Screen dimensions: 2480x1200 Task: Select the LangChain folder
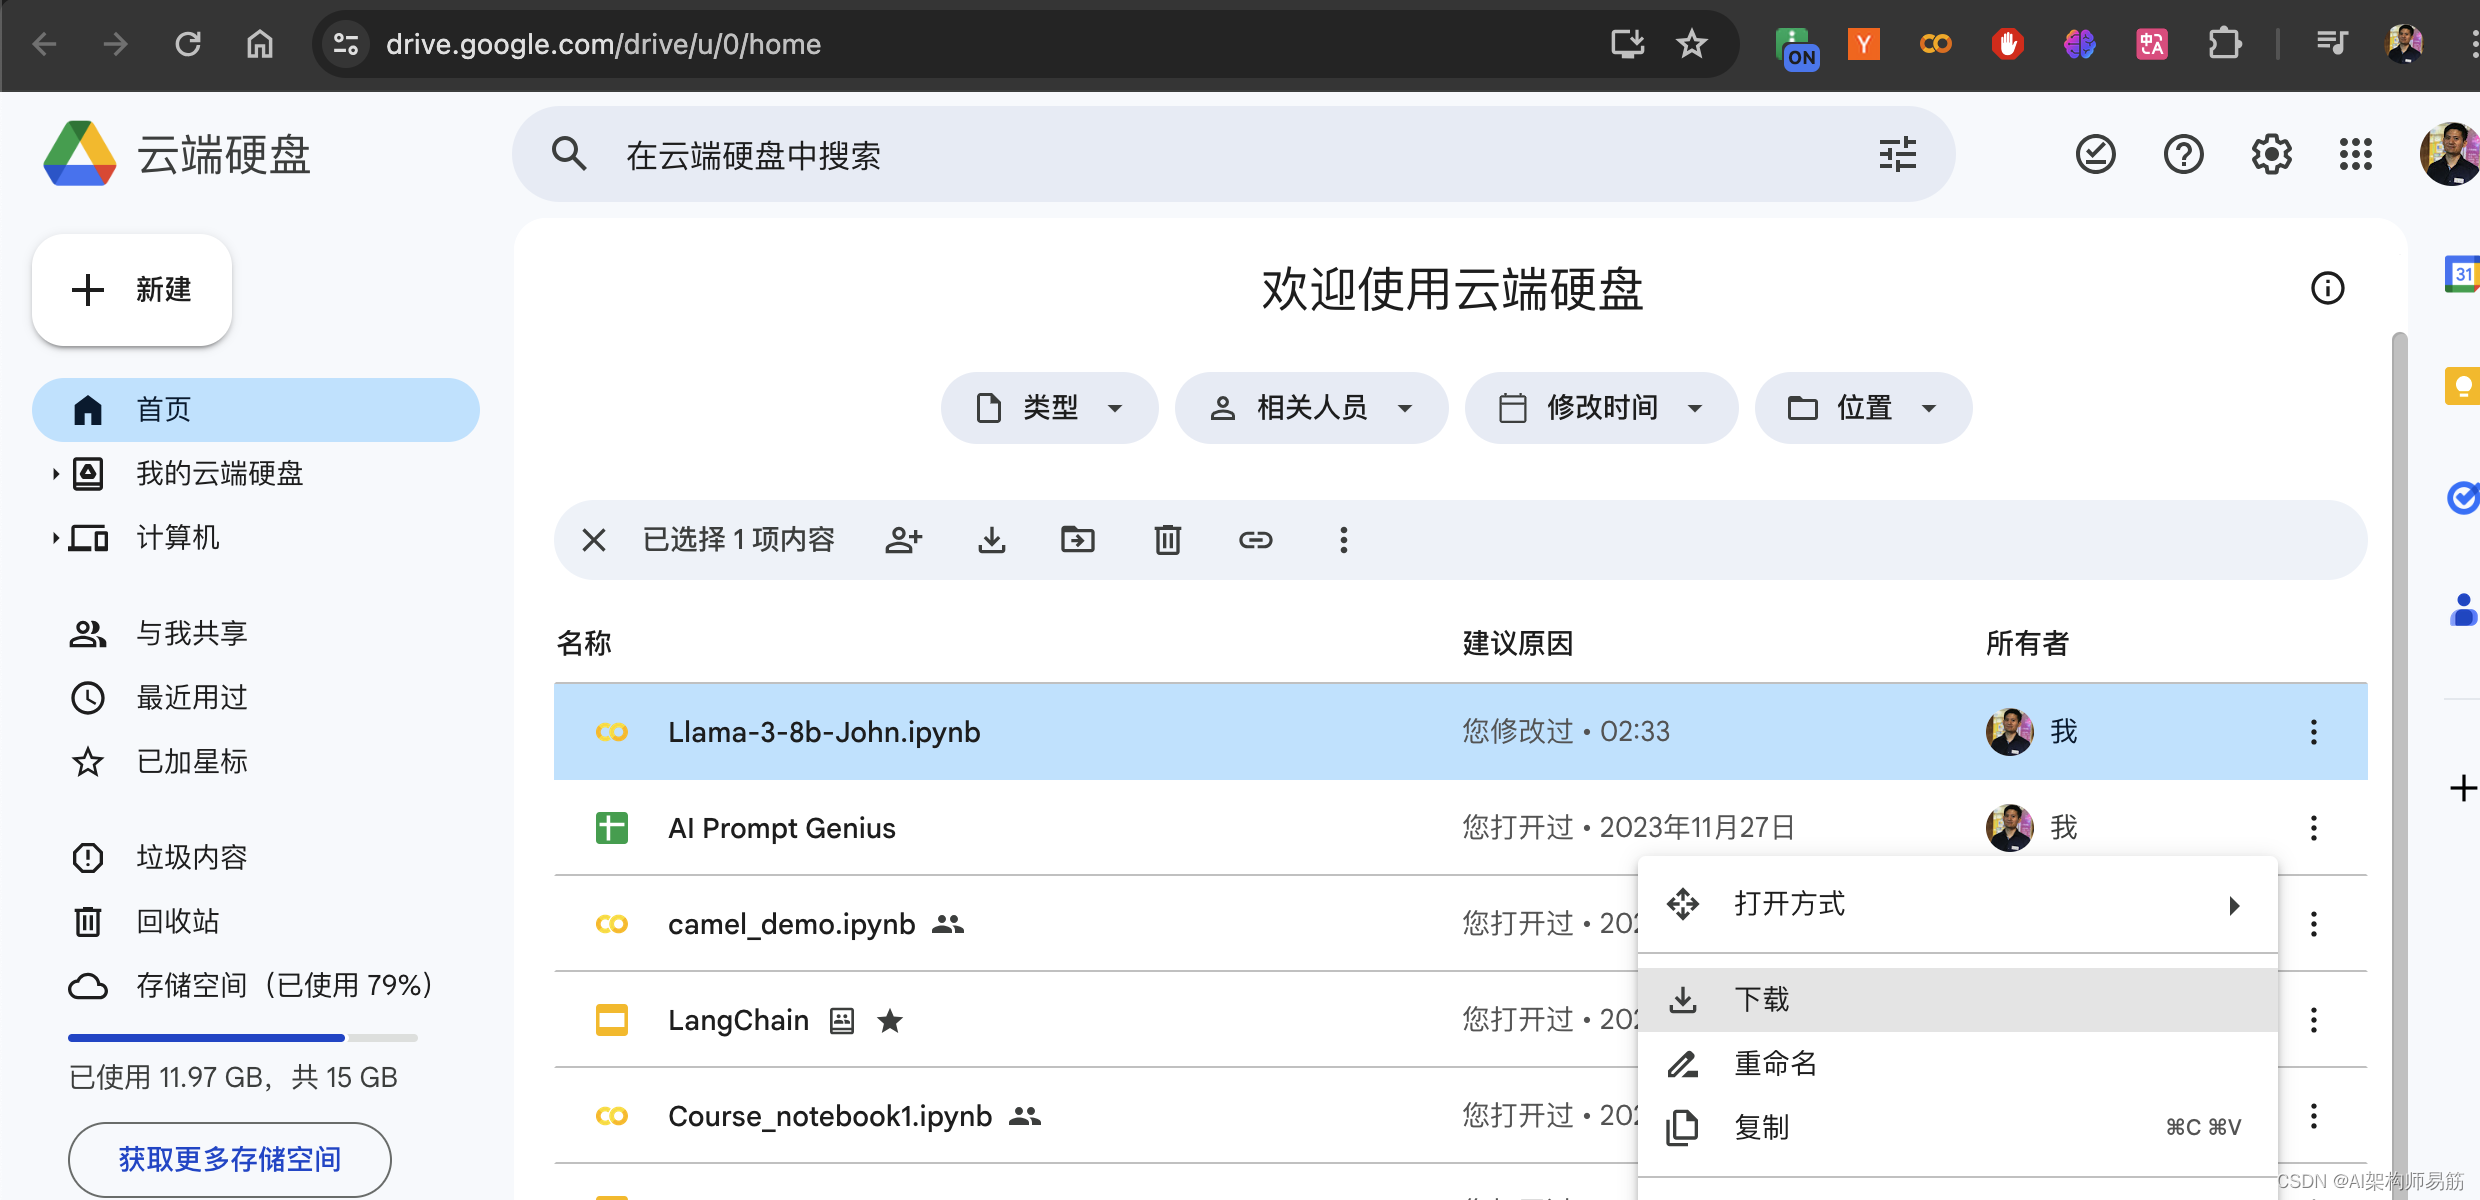738,1020
